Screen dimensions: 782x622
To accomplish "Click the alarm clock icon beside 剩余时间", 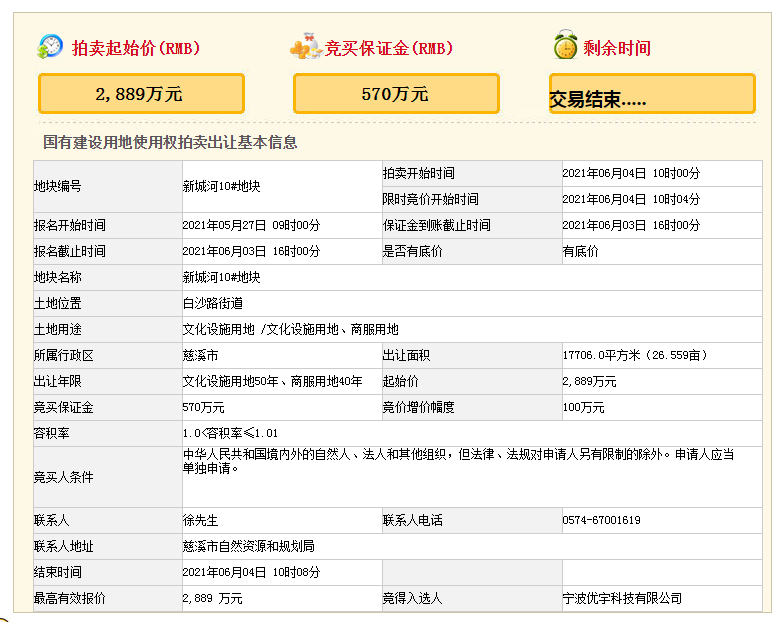I will click(x=565, y=44).
